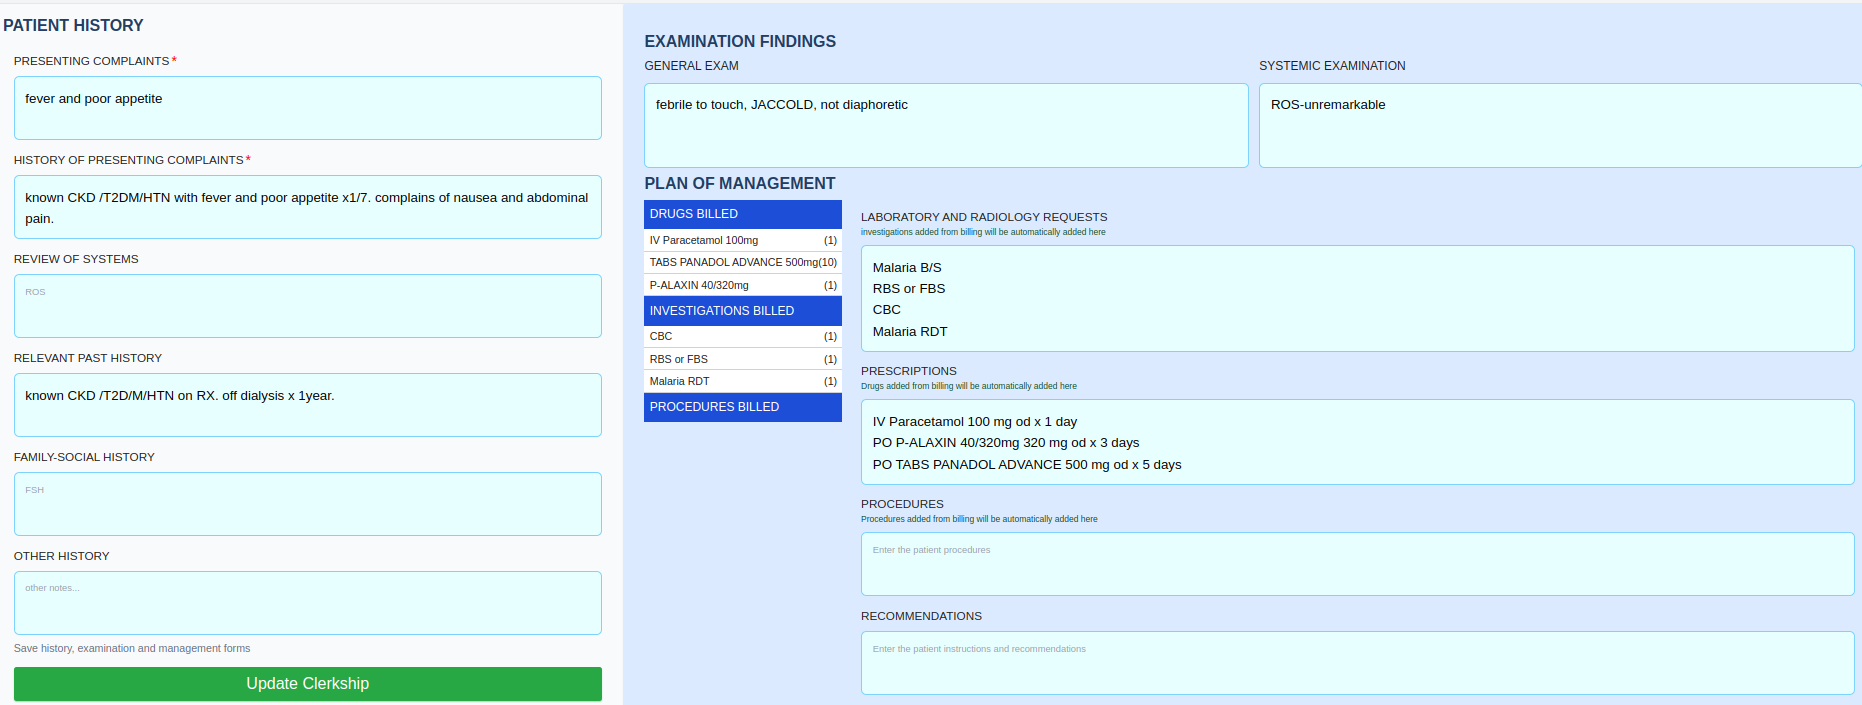1862x705 pixels.
Task: Edit the Prescriptions text box
Action: 1357,443
